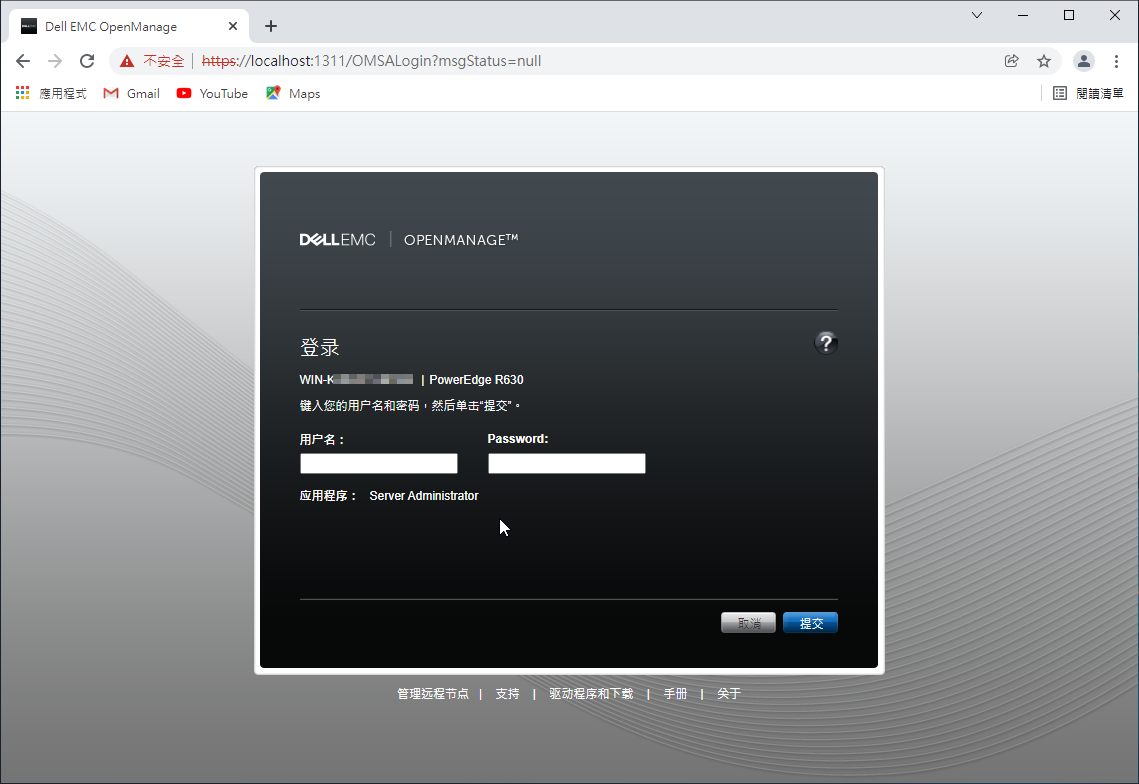Open the YouTube bookmark
The height and width of the screenshot is (784, 1139).
point(212,94)
